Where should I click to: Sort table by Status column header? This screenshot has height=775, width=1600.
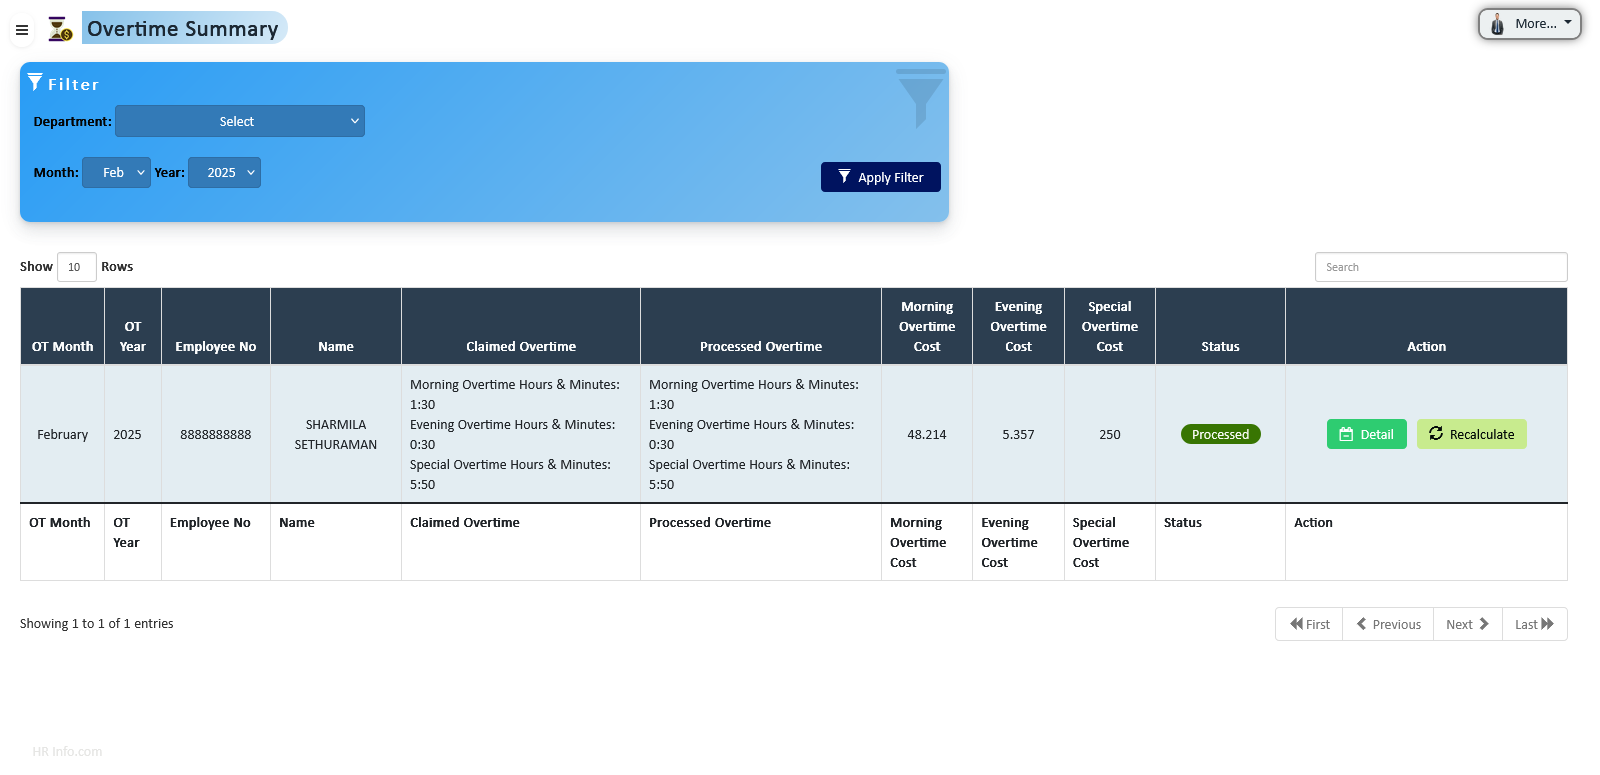click(x=1220, y=346)
